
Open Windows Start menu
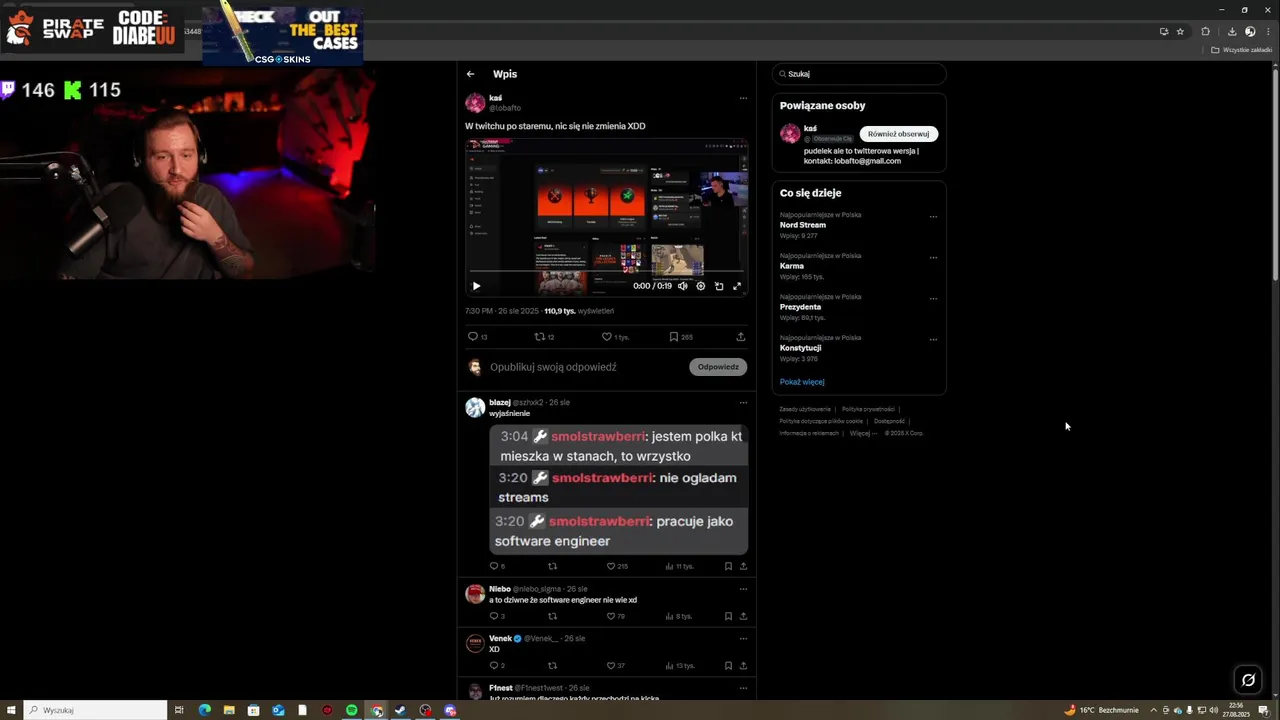tap(12, 710)
